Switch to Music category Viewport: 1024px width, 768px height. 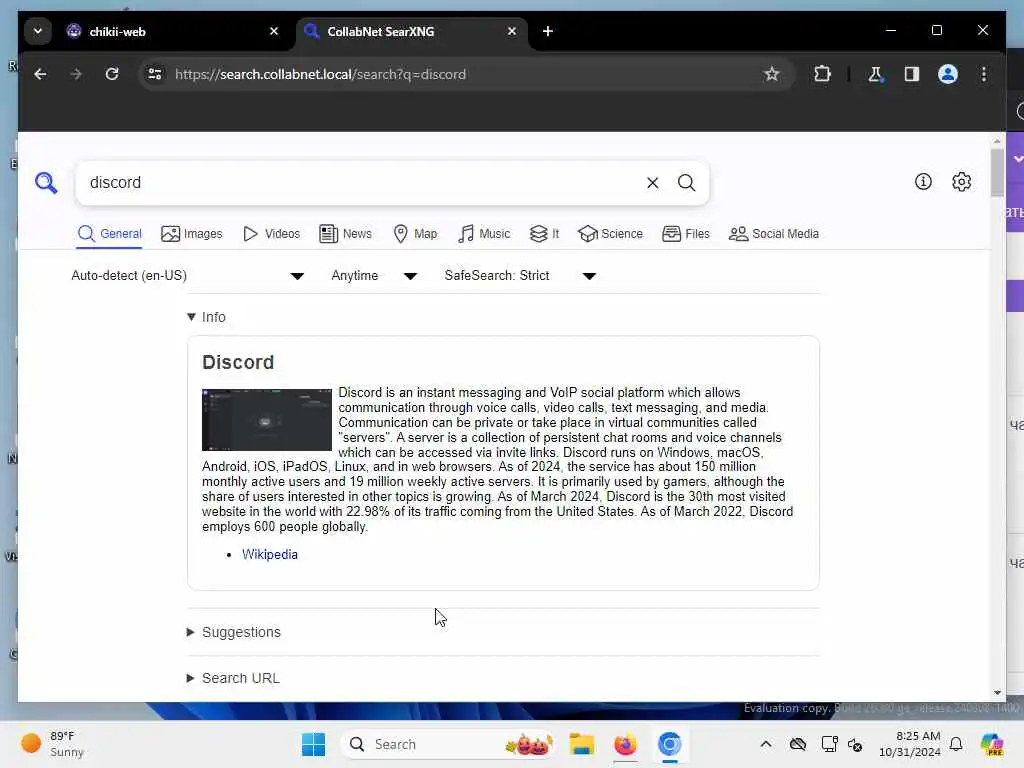pyautogui.click(x=484, y=234)
